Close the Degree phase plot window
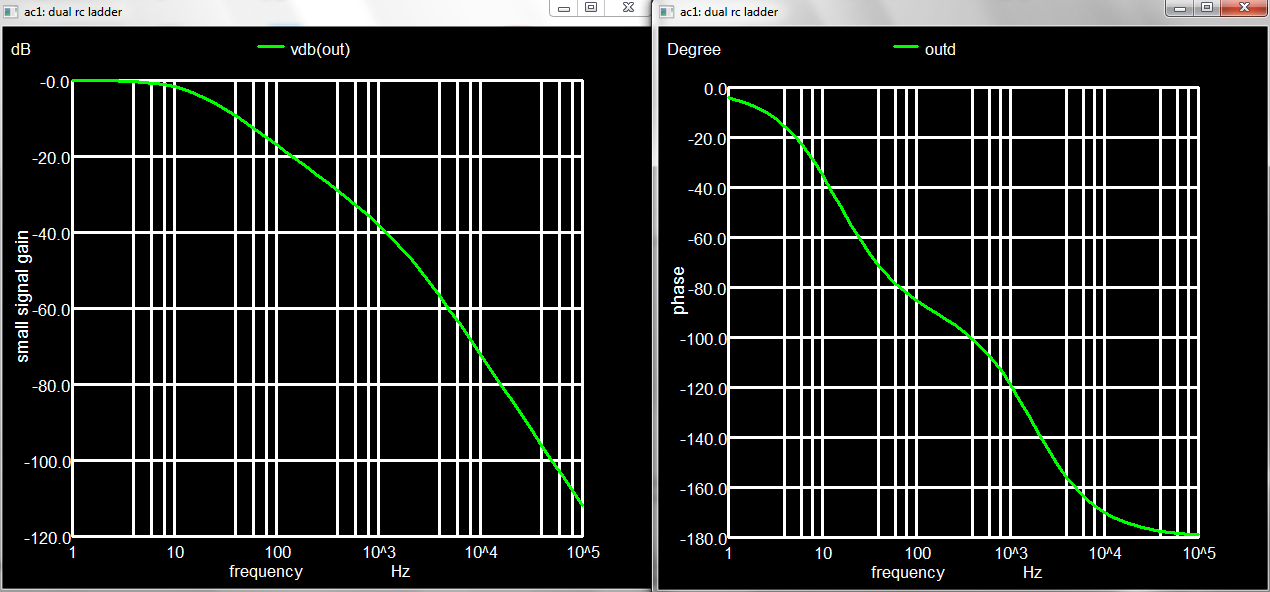Viewport: 1270px width, 592px height. (x=1245, y=8)
